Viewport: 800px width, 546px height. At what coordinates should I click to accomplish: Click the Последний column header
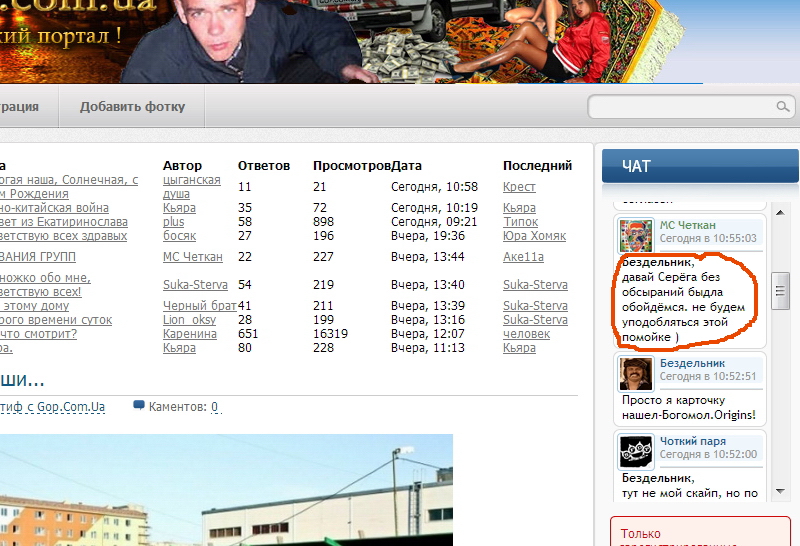tap(538, 166)
